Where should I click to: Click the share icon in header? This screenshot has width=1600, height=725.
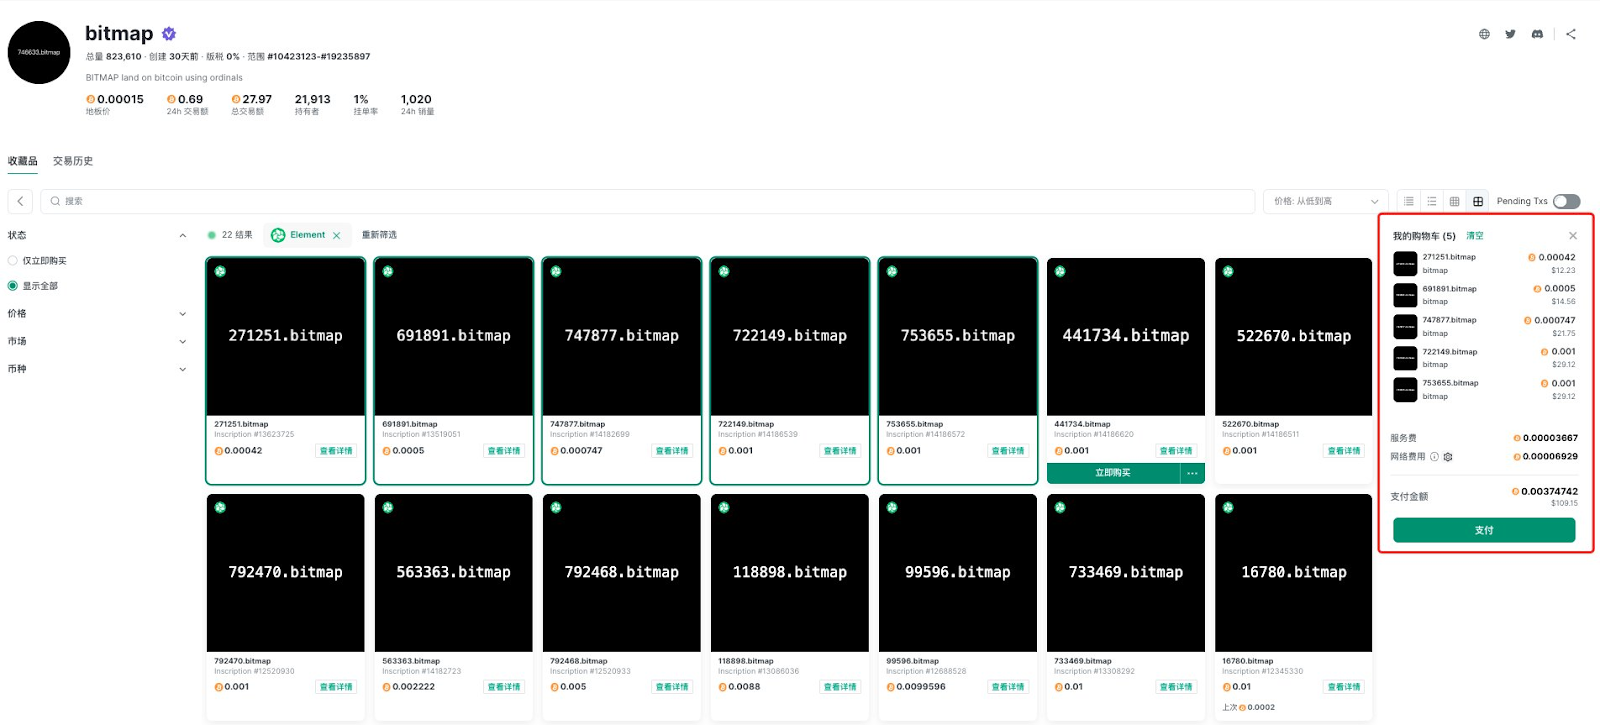[1571, 34]
